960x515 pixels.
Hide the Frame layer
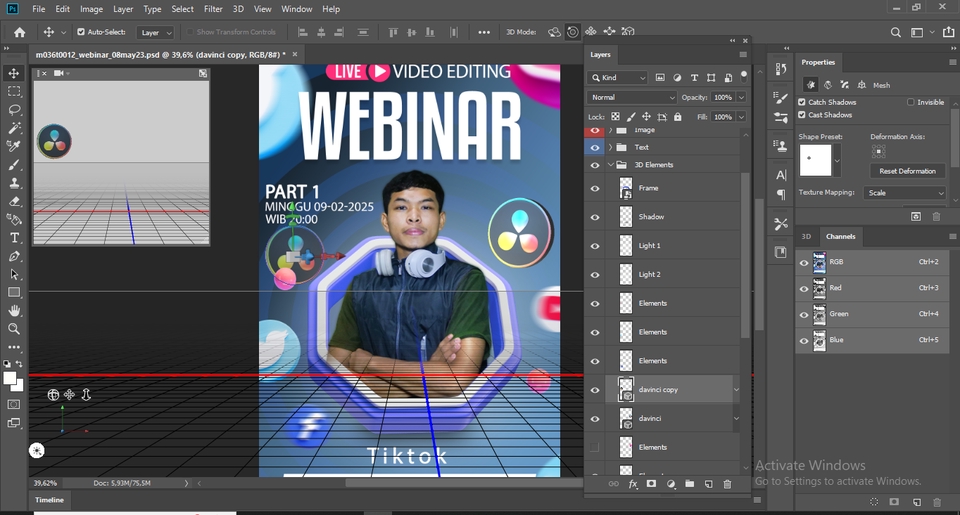click(x=594, y=189)
